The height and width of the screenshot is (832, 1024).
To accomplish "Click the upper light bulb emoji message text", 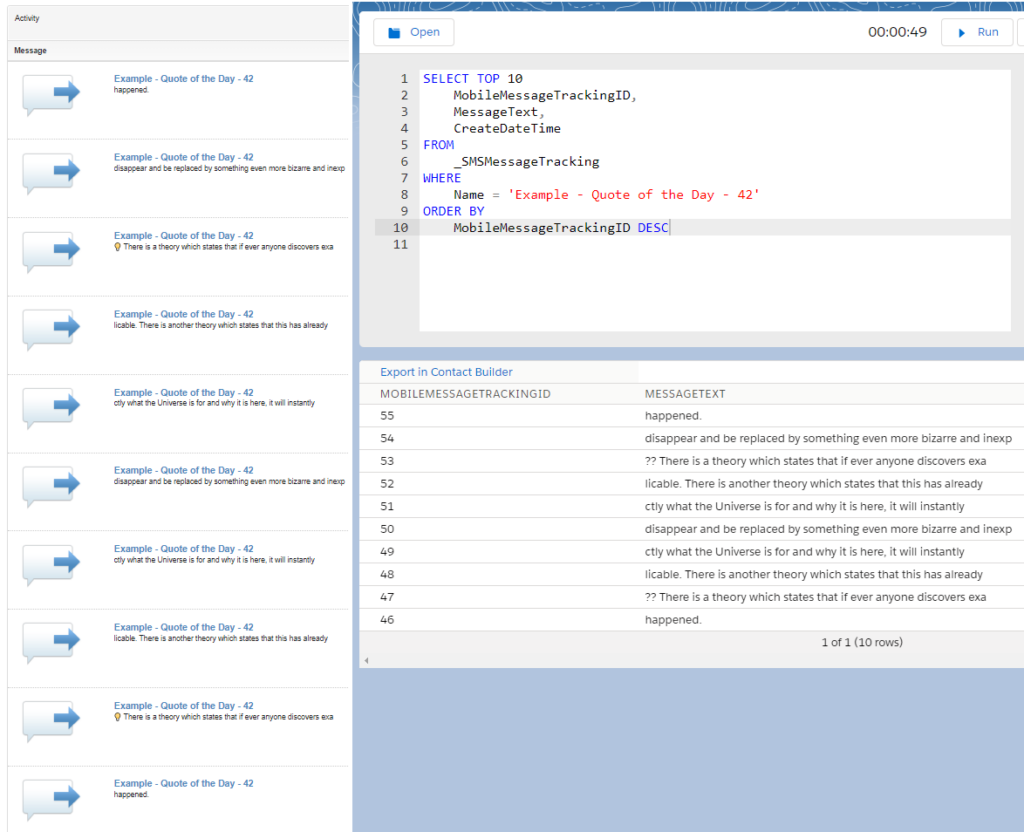I will point(224,247).
